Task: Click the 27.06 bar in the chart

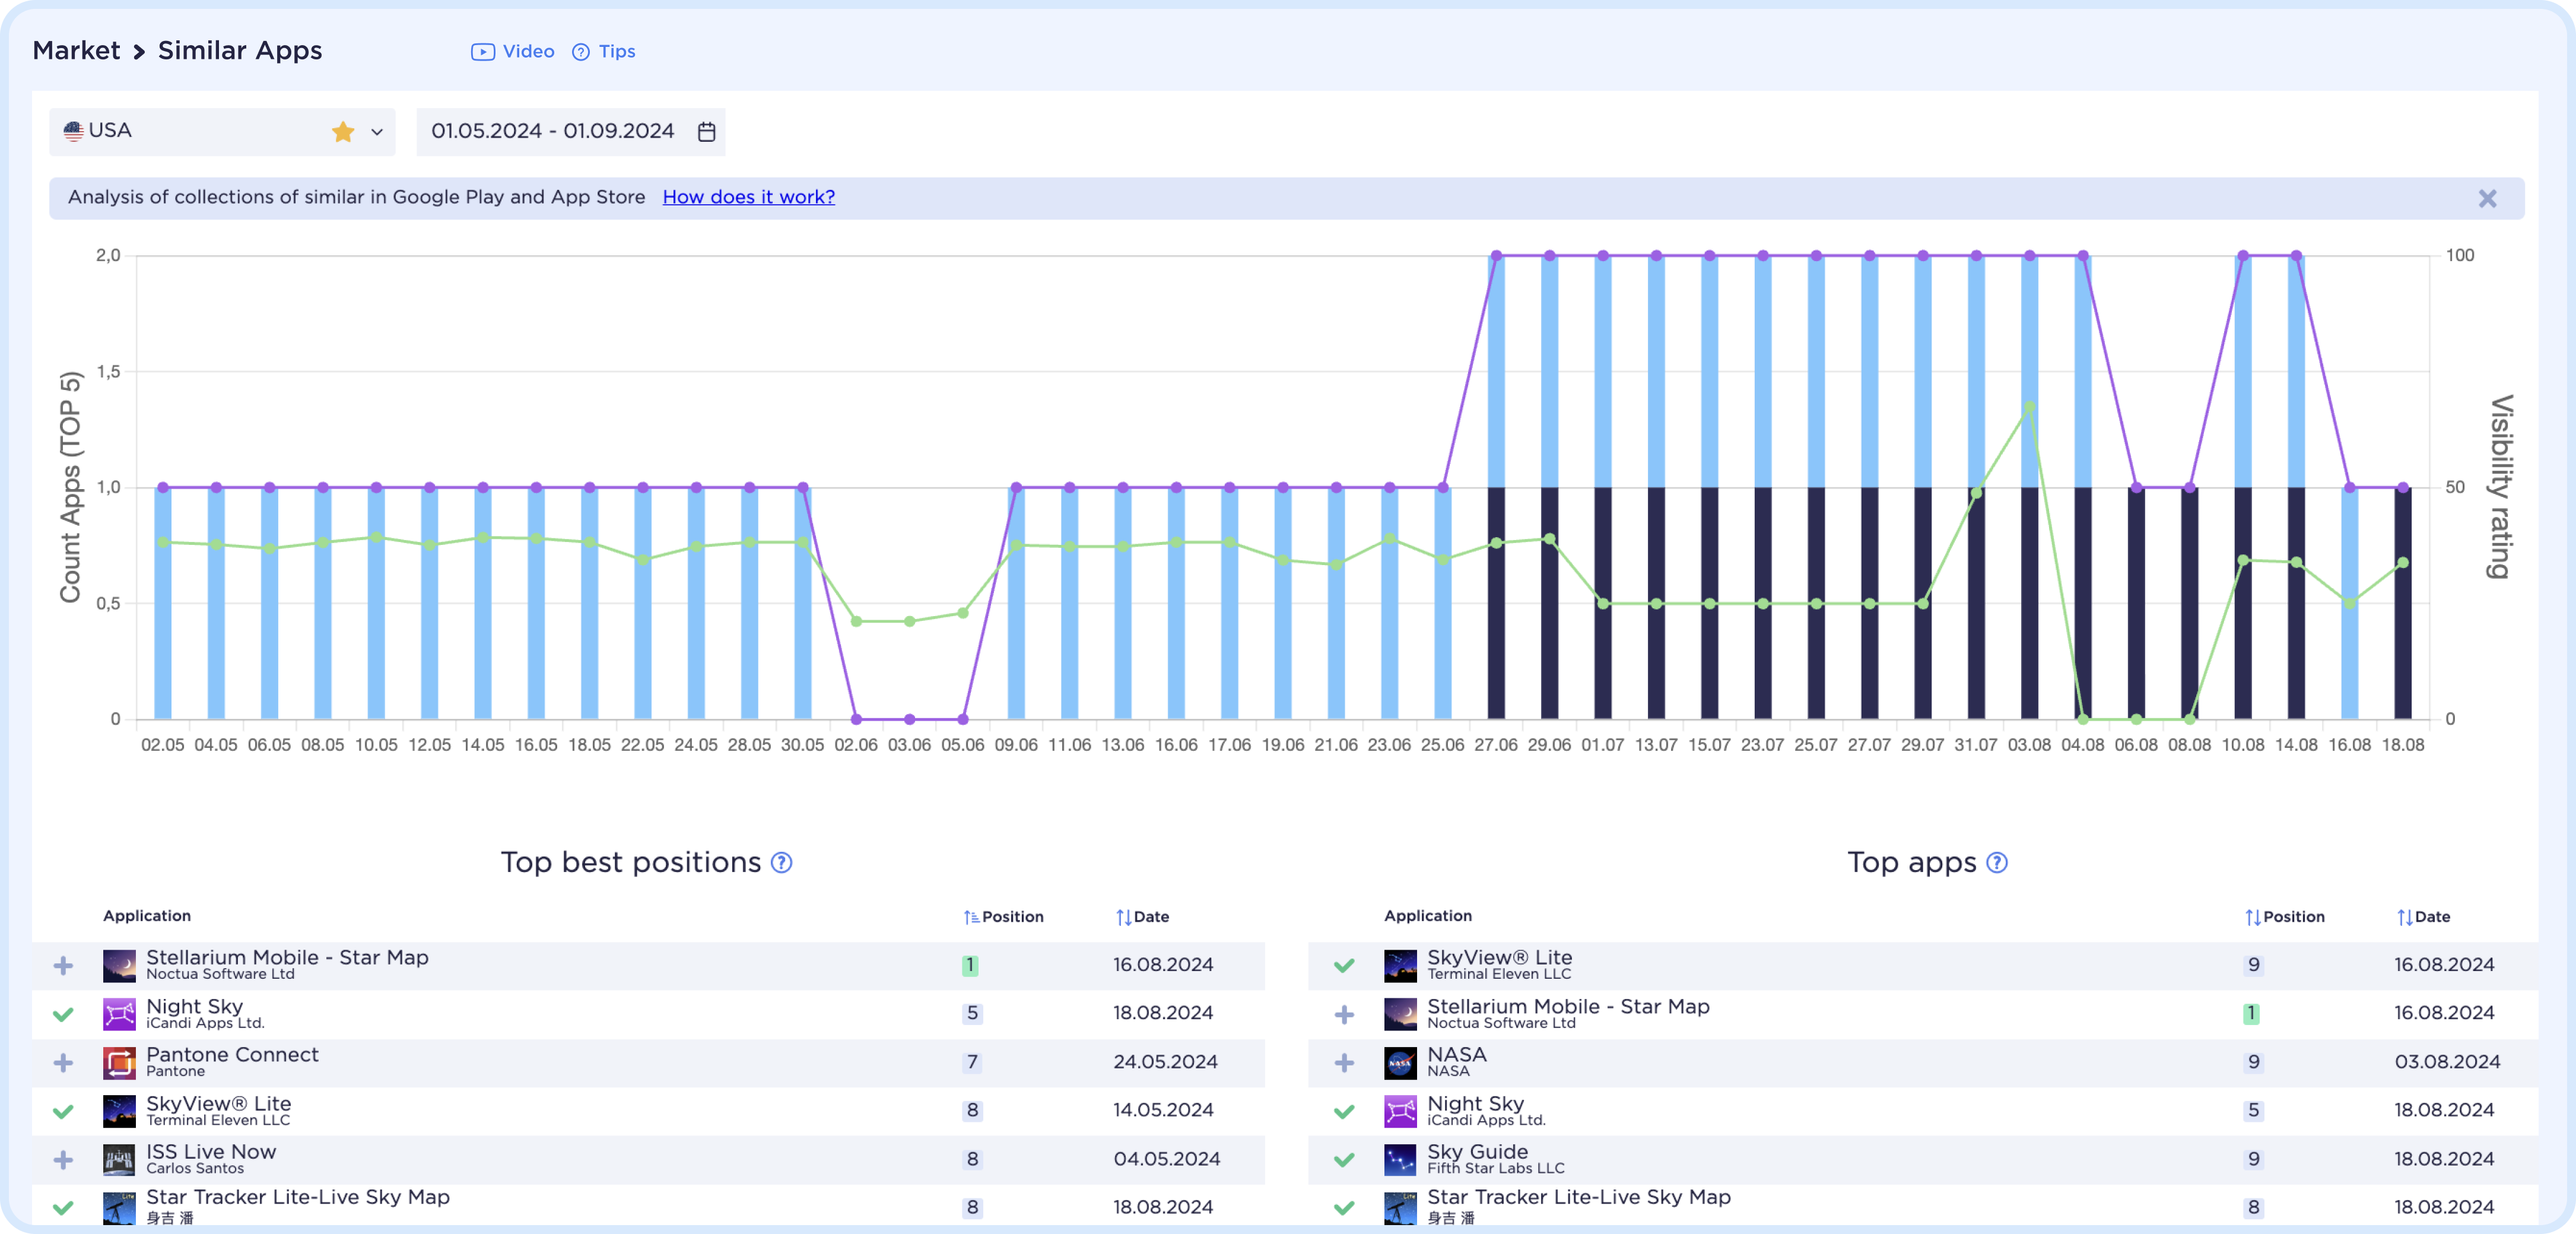Action: click(x=1496, y=487)
